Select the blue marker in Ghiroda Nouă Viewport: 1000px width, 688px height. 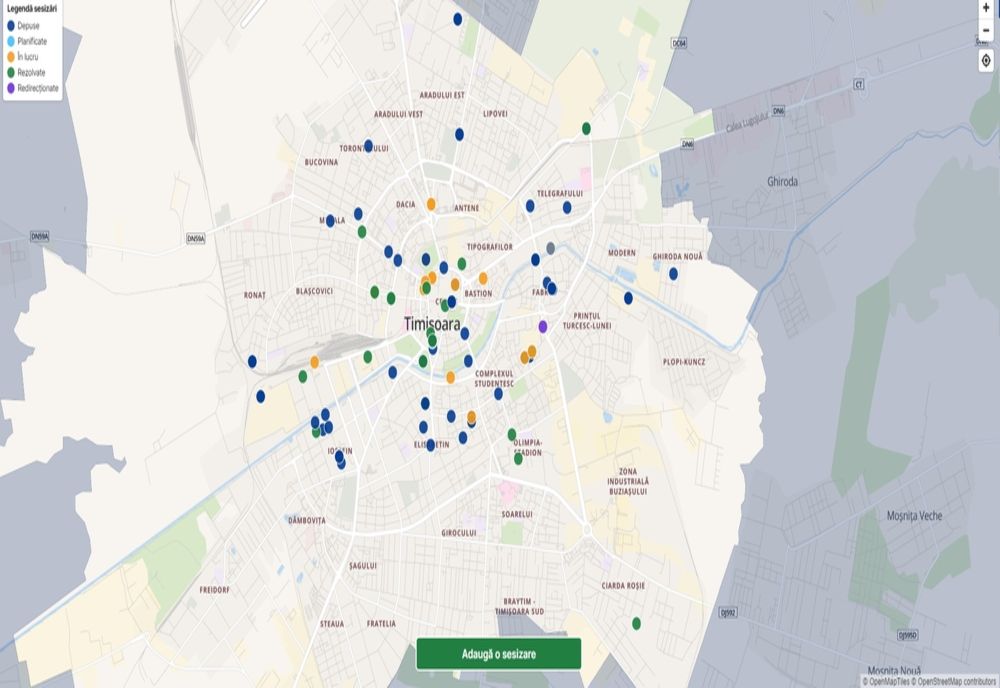coord(673,273)
